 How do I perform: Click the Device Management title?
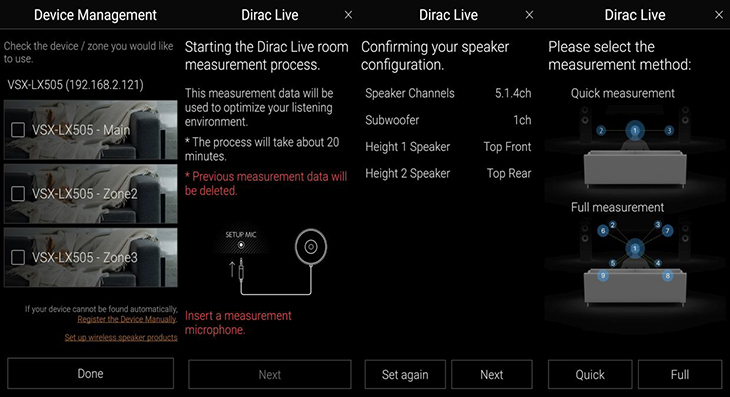[x=95, y=15]
